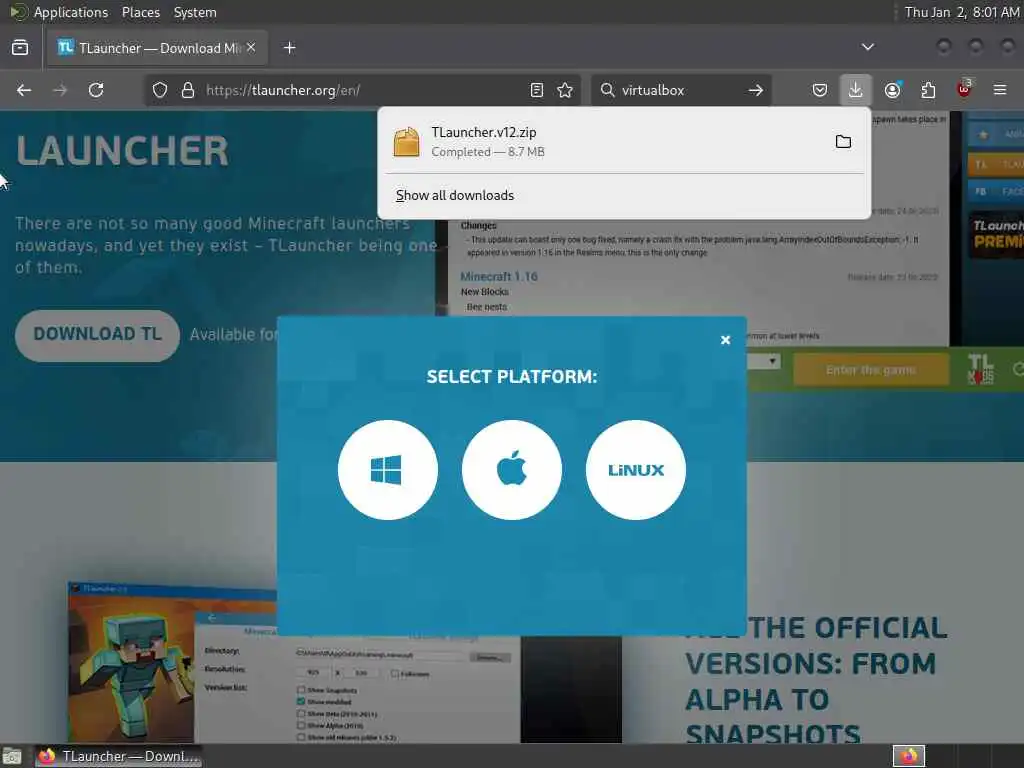Focus the search box containing virtualbox
Screen dimensions: 1024x768
[679, 90]
